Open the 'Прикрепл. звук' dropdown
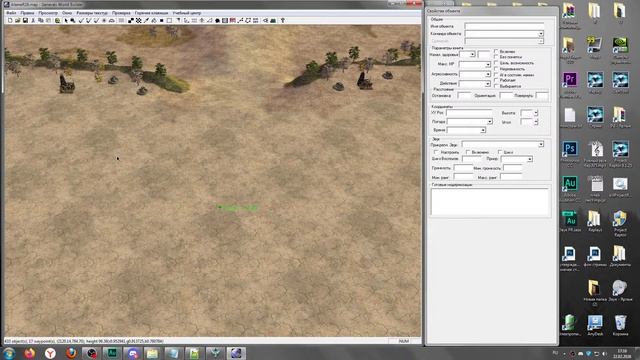This screenshot has height=360, width=640. pos(541,144)
